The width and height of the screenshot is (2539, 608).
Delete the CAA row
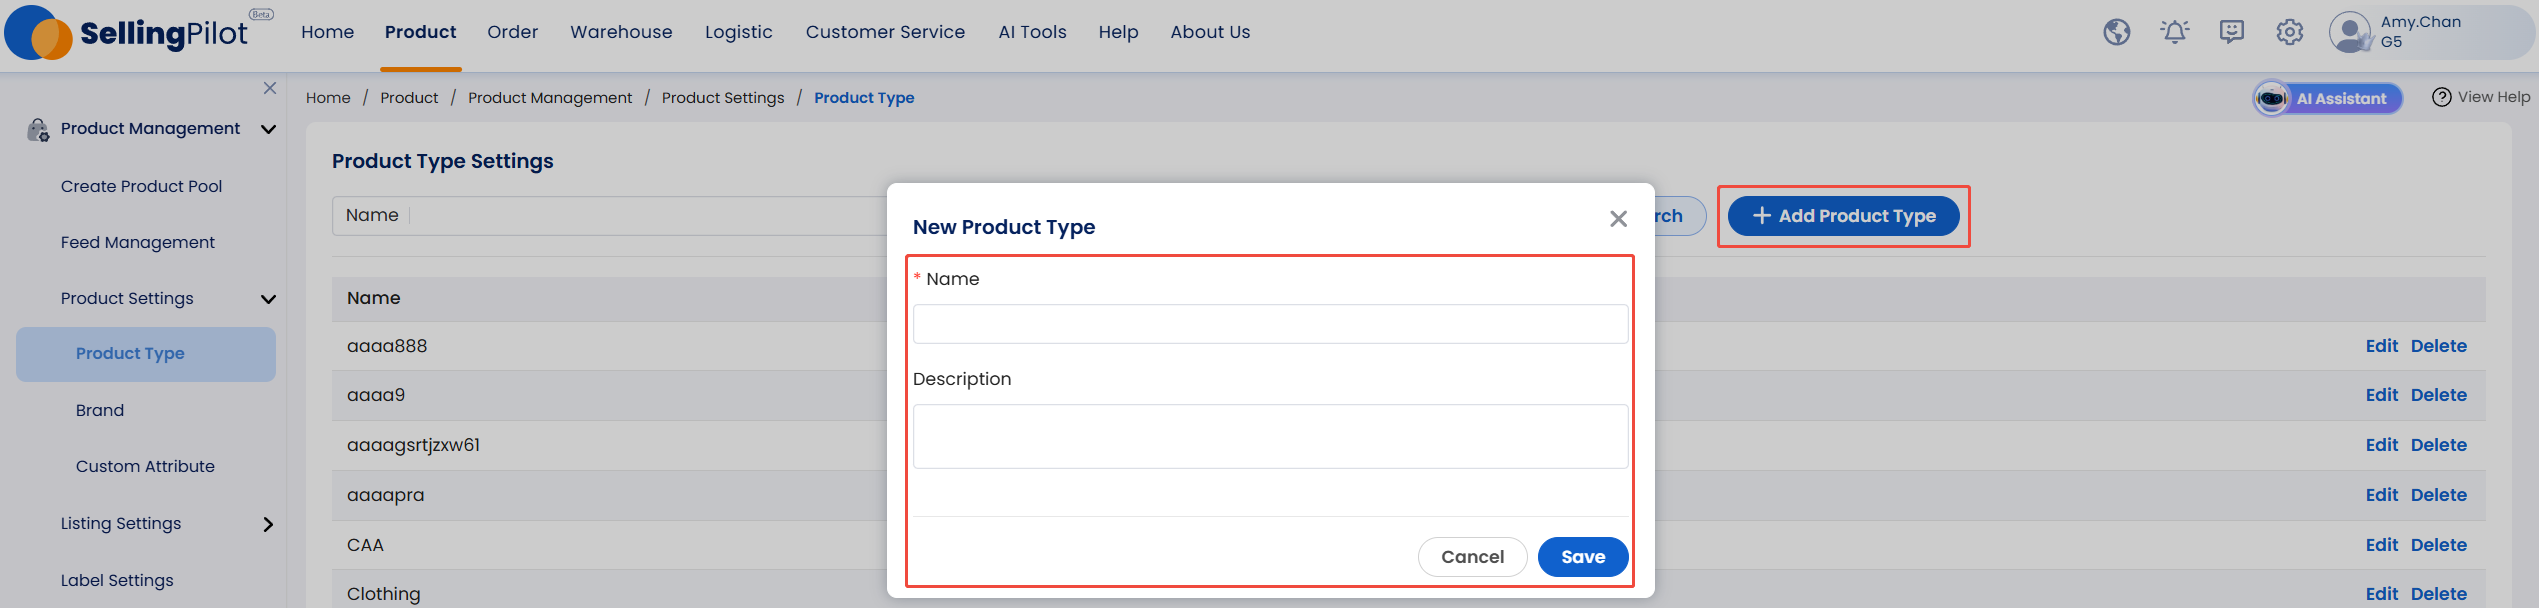(x=2438, y=545)
